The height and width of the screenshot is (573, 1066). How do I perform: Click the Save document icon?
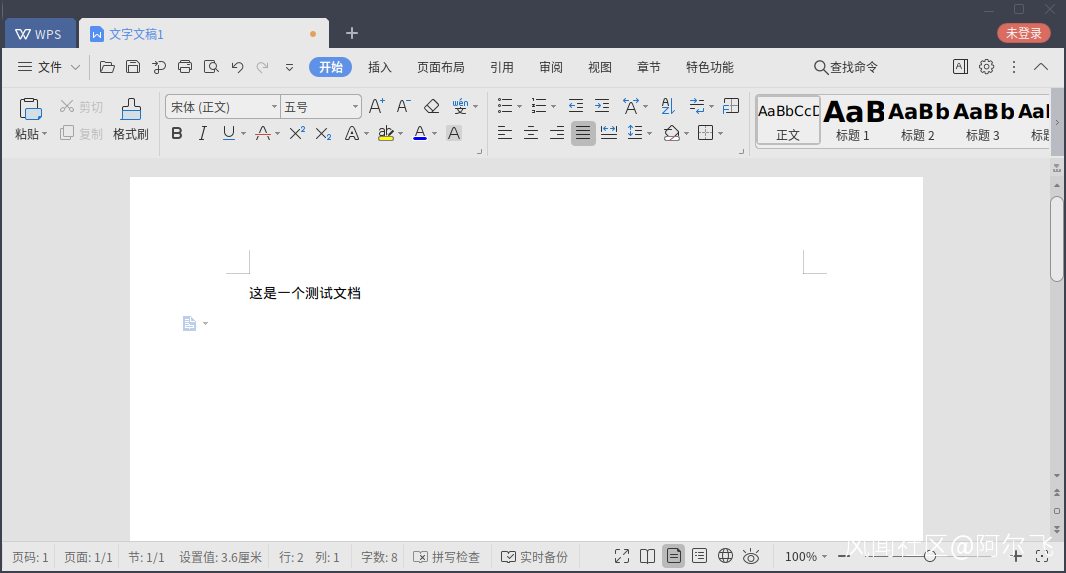133,67
